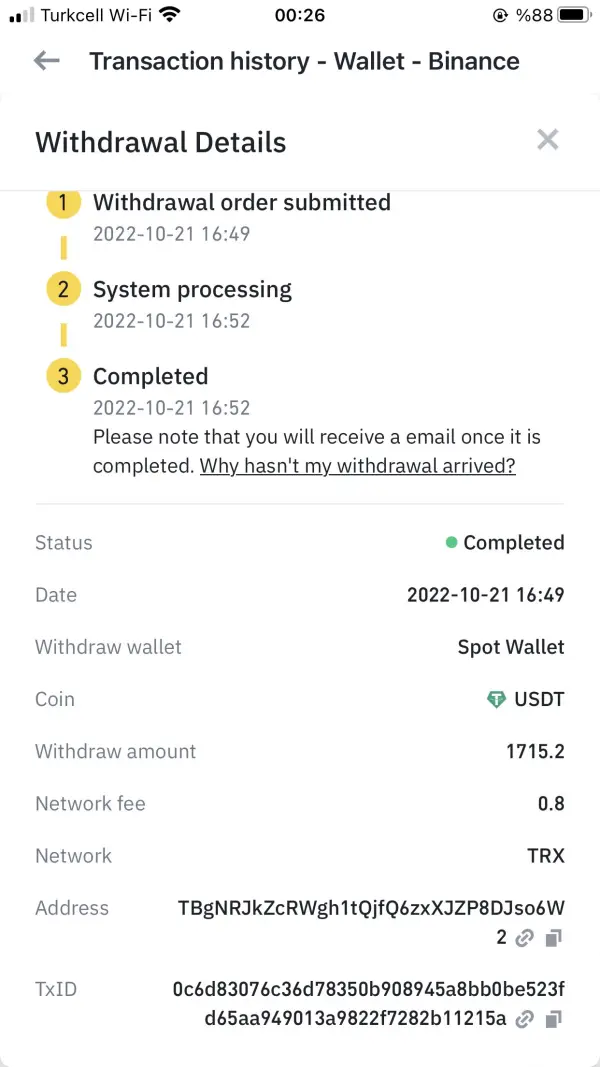Tap the green Completed status indicator
This screenshot has width=600, height=1067.
tap(452, 543)
